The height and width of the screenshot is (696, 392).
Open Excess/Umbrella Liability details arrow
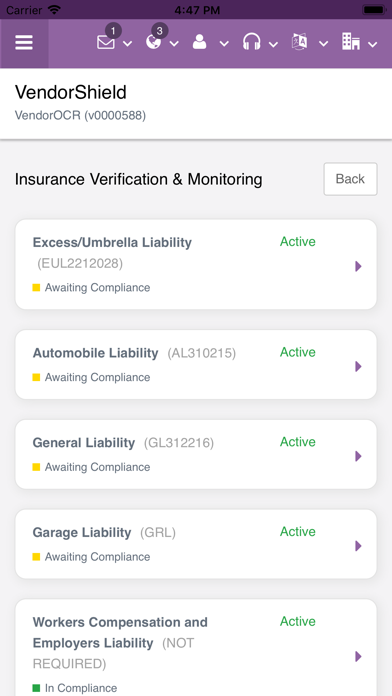358,266
